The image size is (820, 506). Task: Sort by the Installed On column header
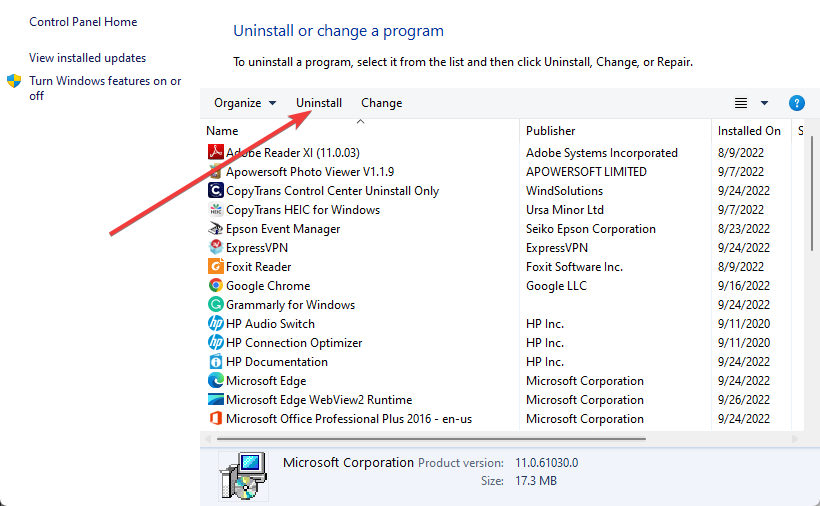tap(751, 131)
